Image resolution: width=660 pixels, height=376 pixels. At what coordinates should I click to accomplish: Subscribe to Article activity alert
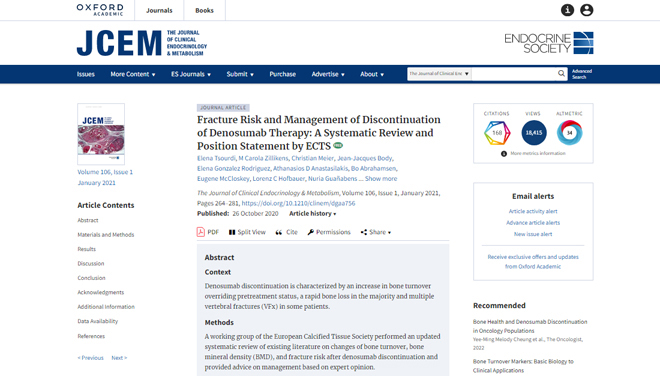[x=533, y=211]
